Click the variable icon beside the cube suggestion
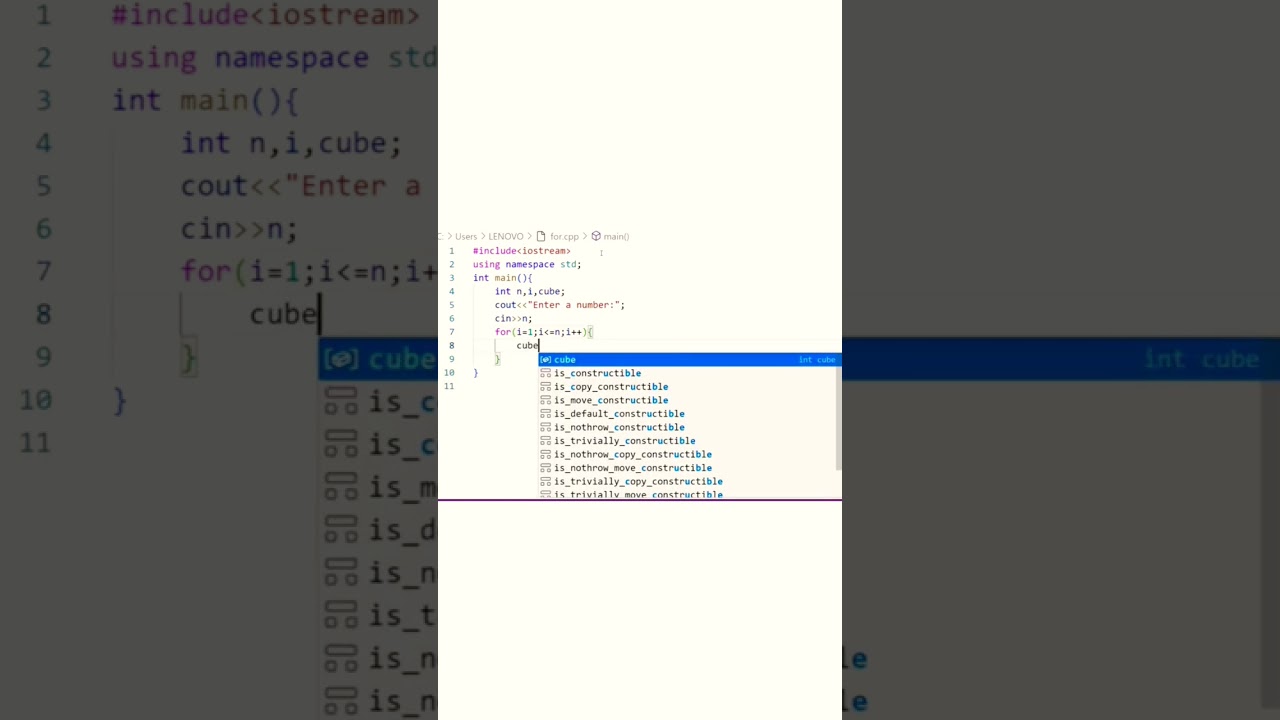The width and height of the screenshot is (1280, 720). pyautogui.click(x=546, y=359)
